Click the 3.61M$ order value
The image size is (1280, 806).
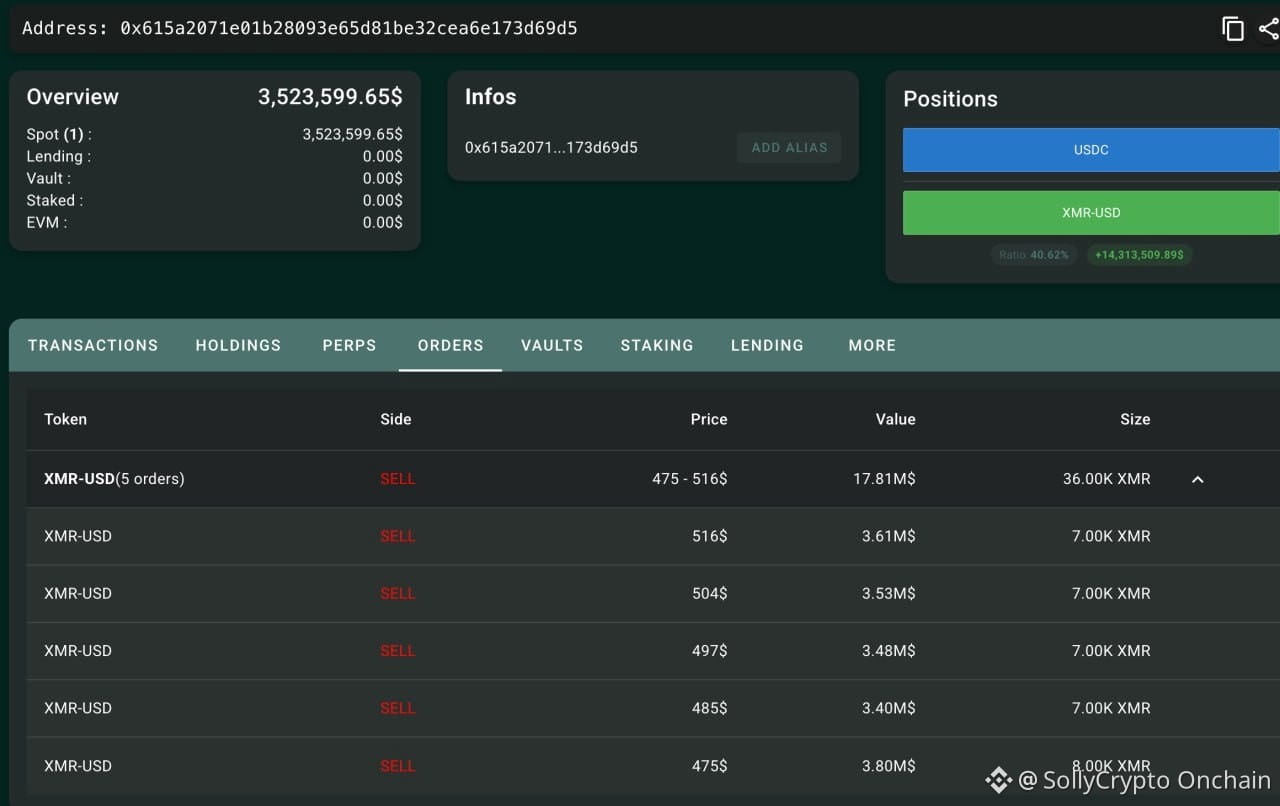point(889,536)
